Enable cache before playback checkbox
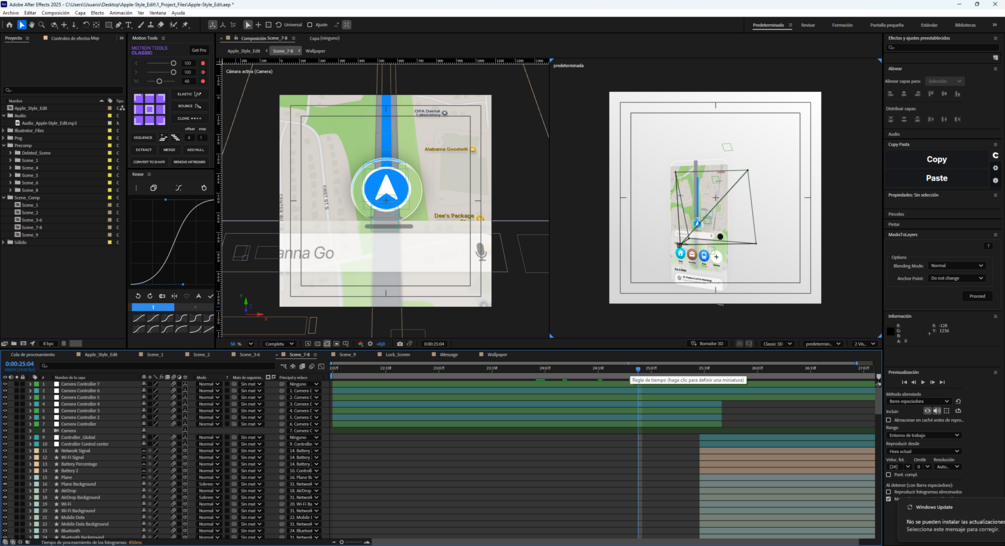The width and height of the screenshot is (1005, 546). [x=889, y=420]
